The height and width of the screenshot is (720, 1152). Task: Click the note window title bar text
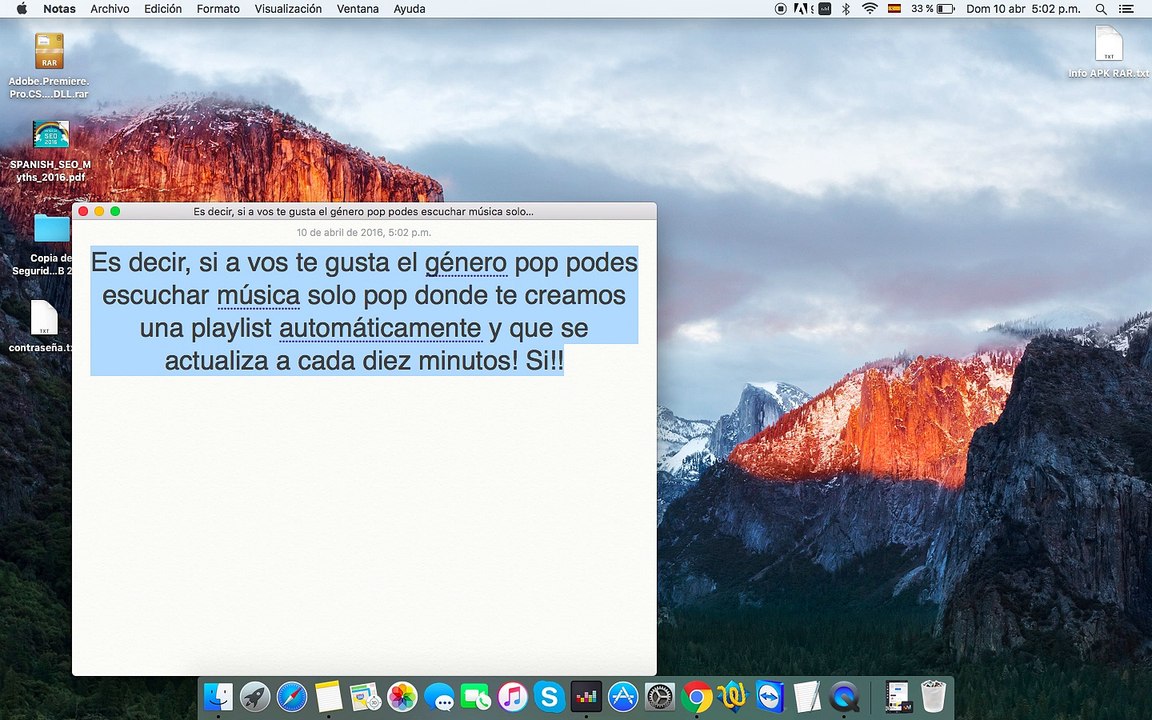click(364, 212)
